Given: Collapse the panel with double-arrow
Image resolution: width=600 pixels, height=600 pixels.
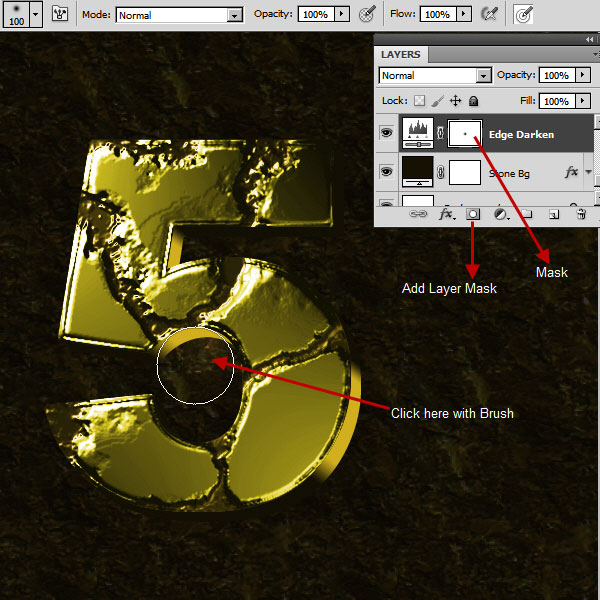Looking at the screenshot, I should tap(588, 38).
